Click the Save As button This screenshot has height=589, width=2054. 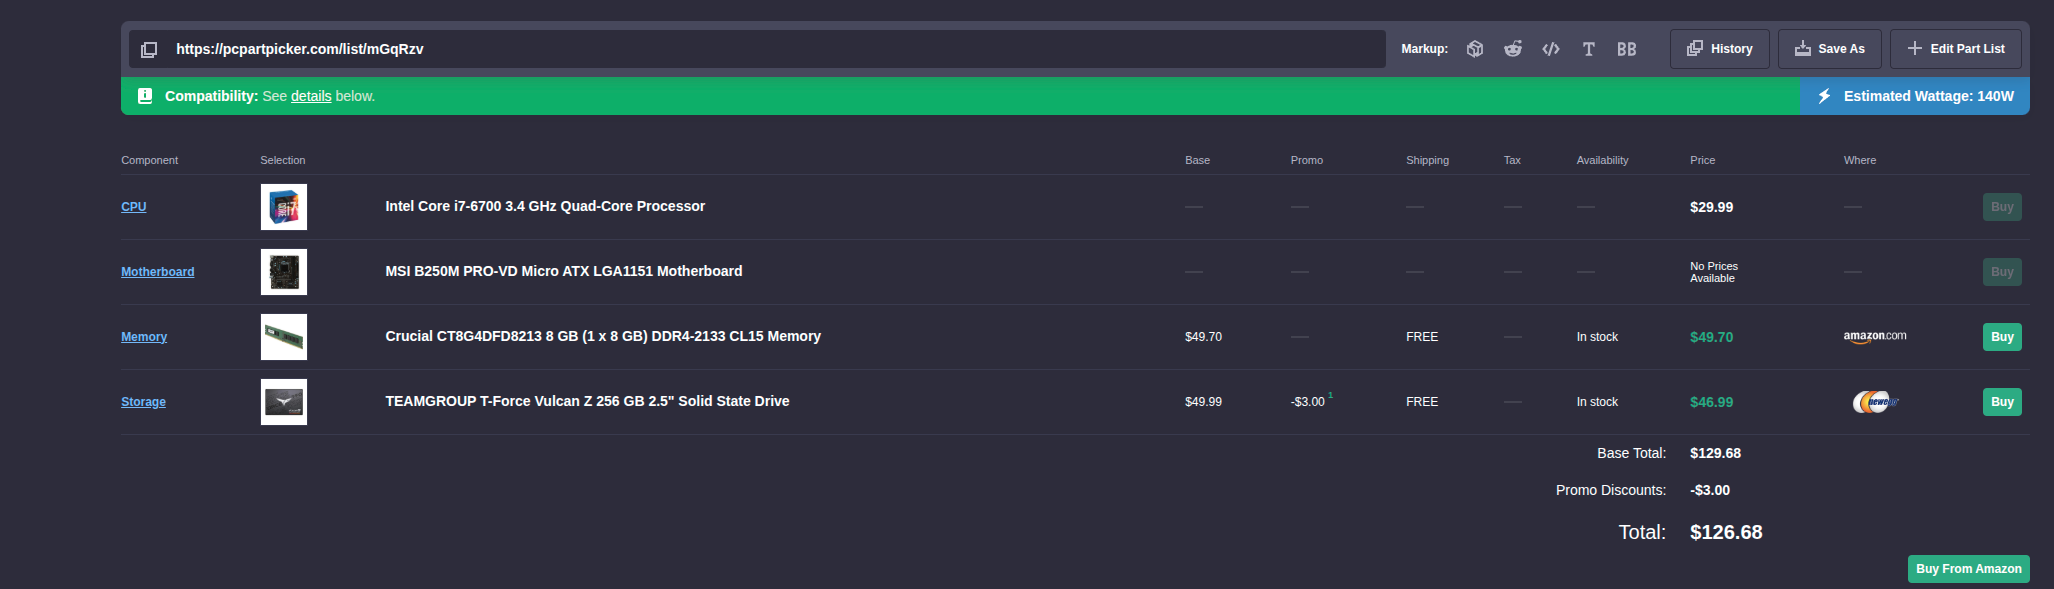click(1830, 49)
